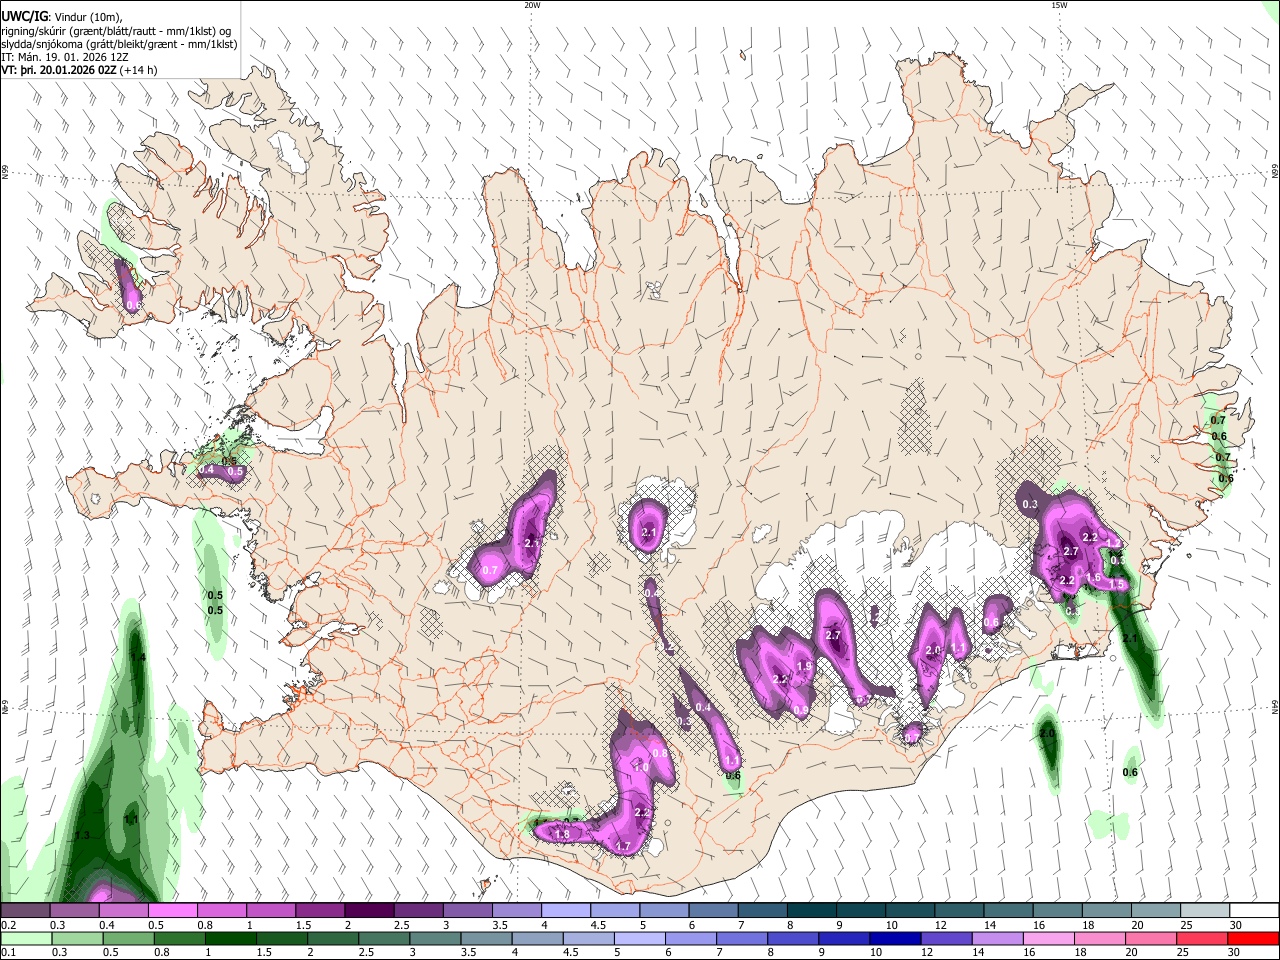Select the '1.3' value in green rain band
The image size is (1280, 960).
[x=82, y=835]
